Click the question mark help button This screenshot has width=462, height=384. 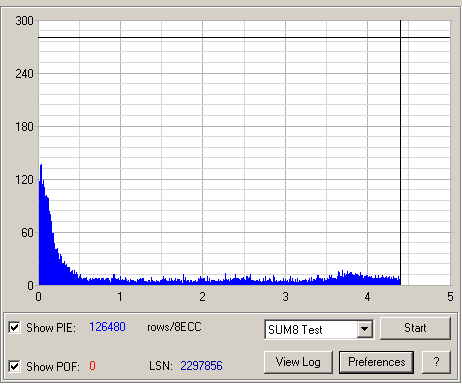436,362
